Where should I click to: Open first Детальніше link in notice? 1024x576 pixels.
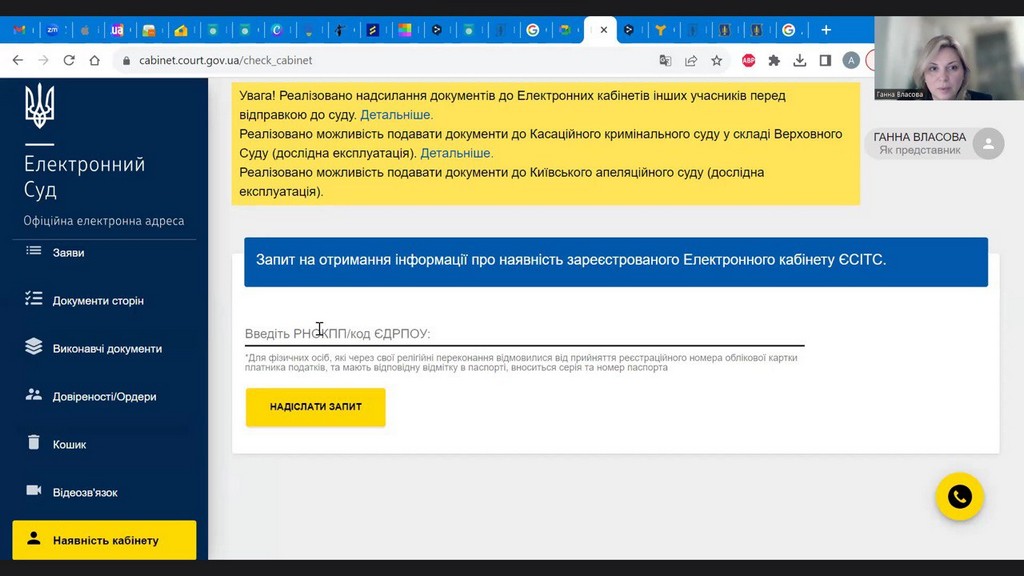[396, 115]
